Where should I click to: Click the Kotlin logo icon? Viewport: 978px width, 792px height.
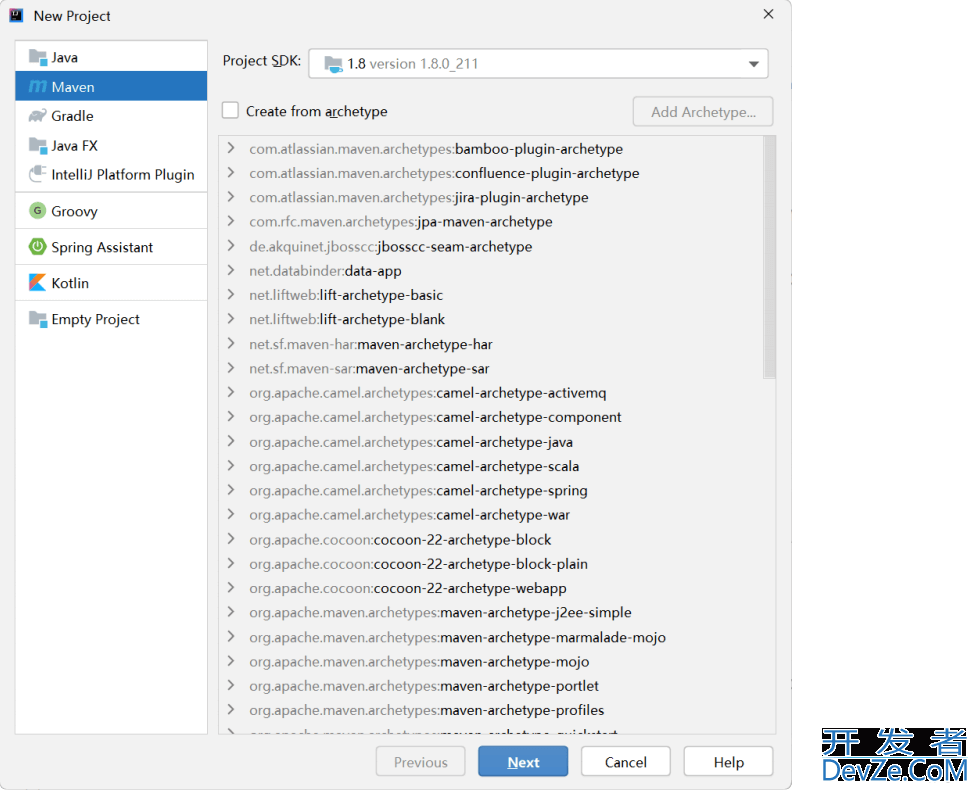[x=37, y=283]
